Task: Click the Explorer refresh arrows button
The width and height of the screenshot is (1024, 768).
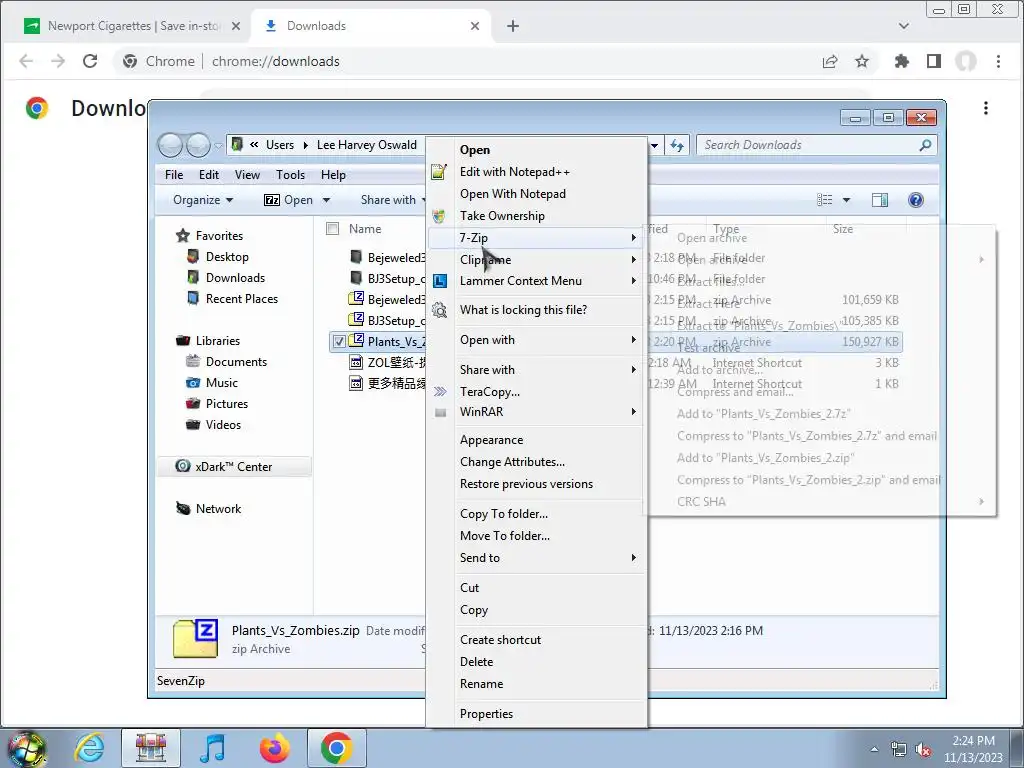Action: click(677, 145)
